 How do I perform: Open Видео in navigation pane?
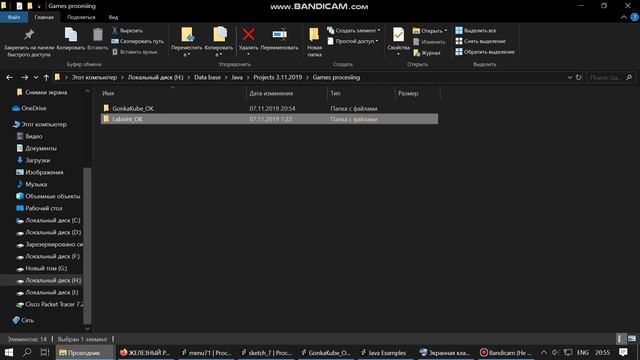coord(29,136)
